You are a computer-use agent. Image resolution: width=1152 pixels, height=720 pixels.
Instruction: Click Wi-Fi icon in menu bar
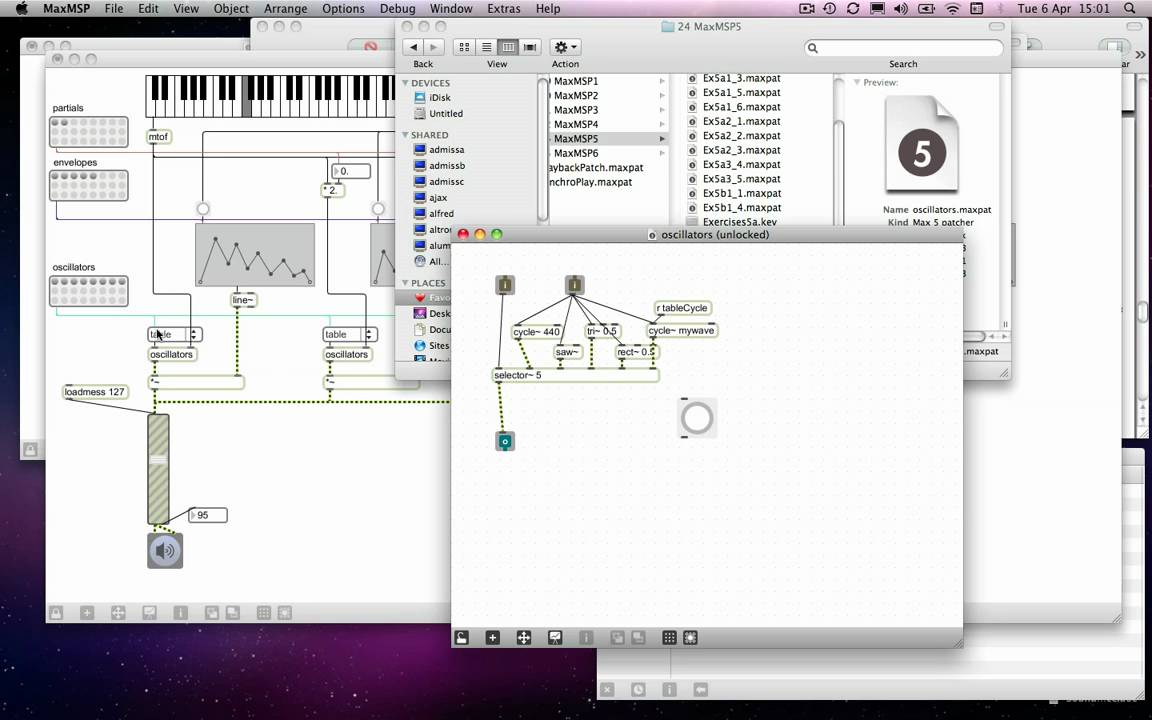pyautogui.click(x=952, y=9)
